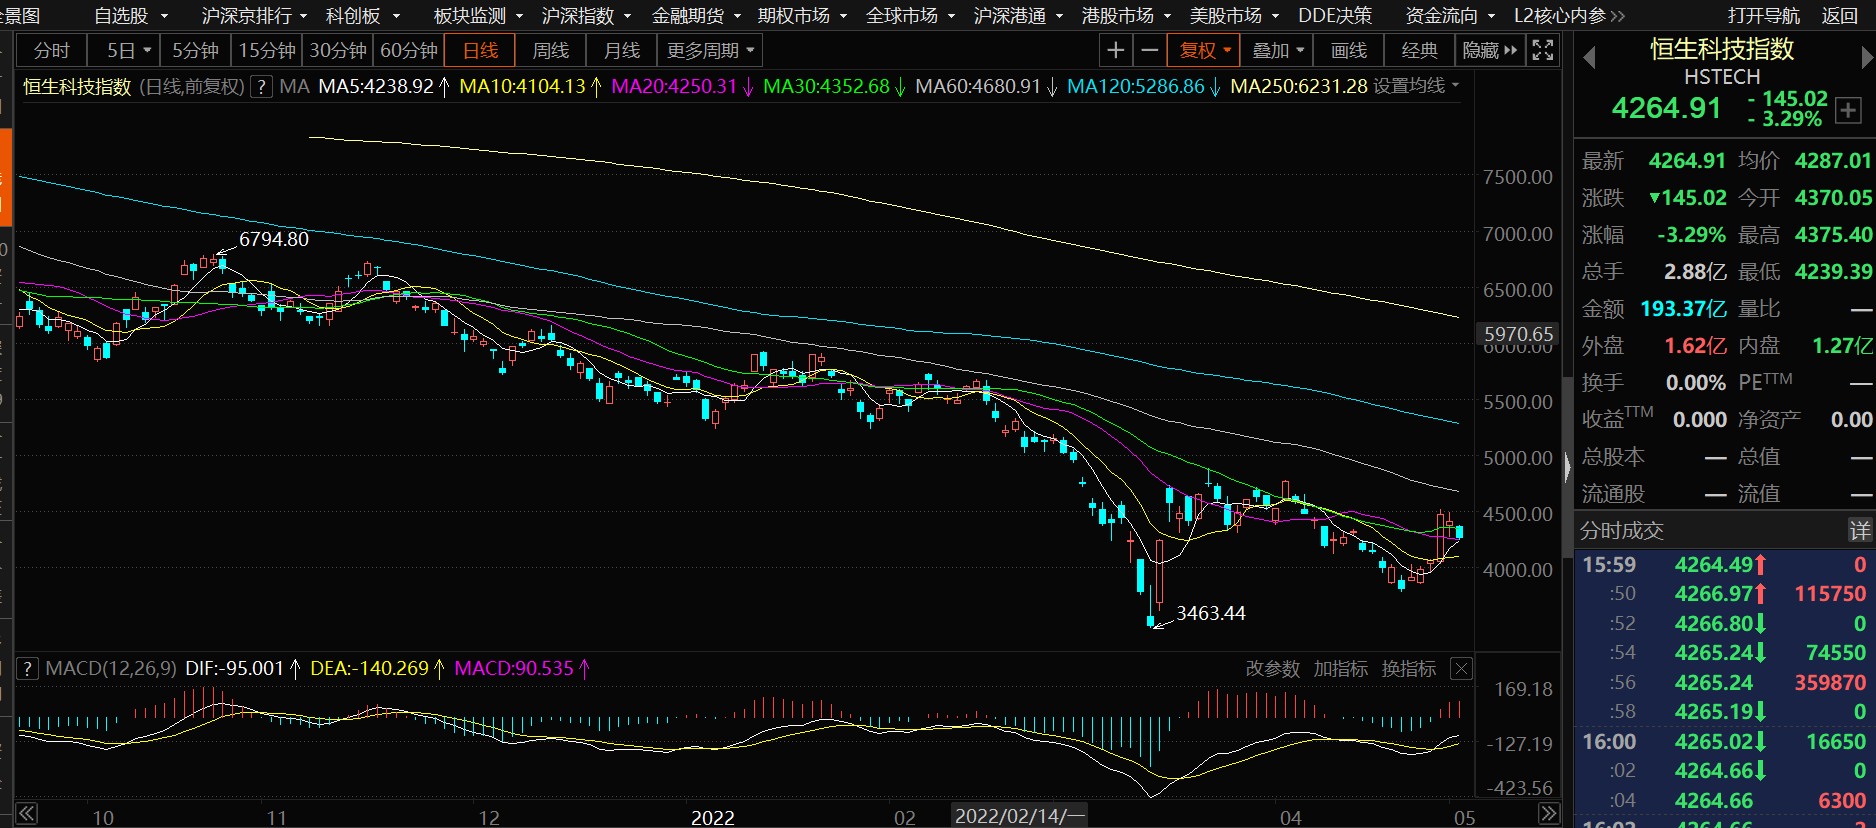
Task: Open the 港股市场 menu
Action: pyautogui.click(x=1124, y=15)
